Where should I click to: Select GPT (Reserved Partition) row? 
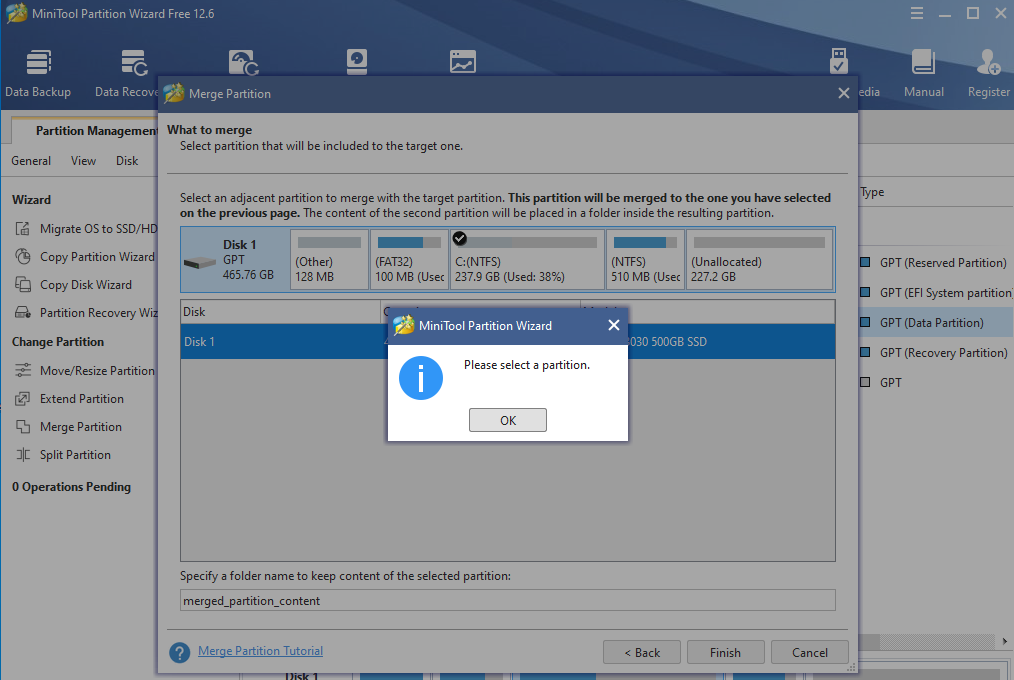pyautogui.click(x=936, y=262)
